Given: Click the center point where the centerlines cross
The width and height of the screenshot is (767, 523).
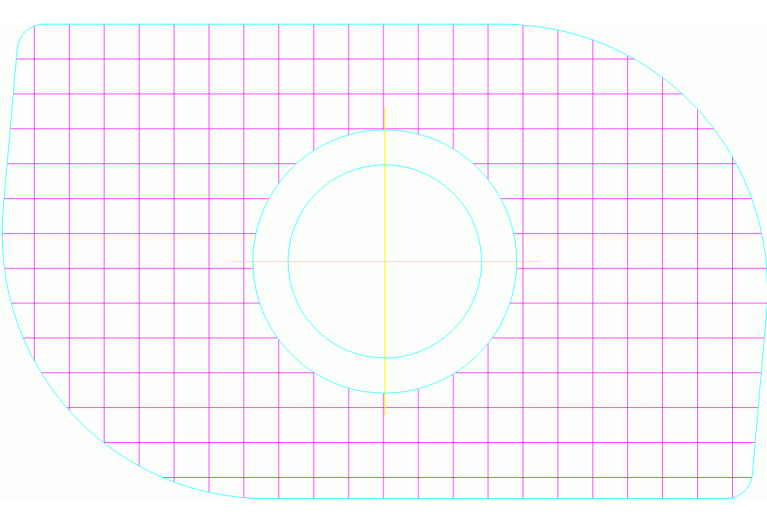Looking at the screenshot, I should pos(384,262).
